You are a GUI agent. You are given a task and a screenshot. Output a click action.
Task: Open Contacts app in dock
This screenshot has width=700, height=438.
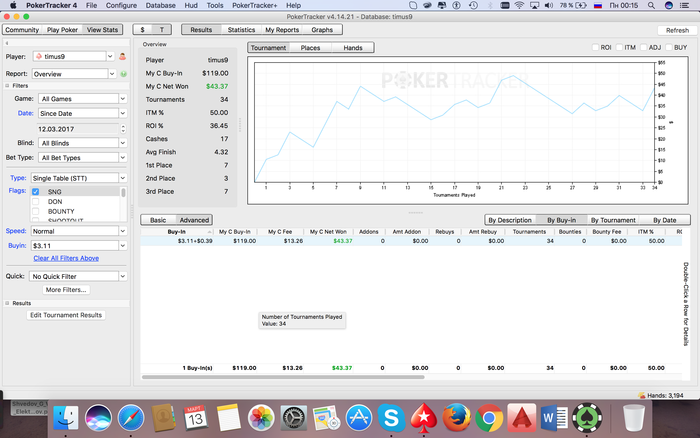(x=163, y=418)
